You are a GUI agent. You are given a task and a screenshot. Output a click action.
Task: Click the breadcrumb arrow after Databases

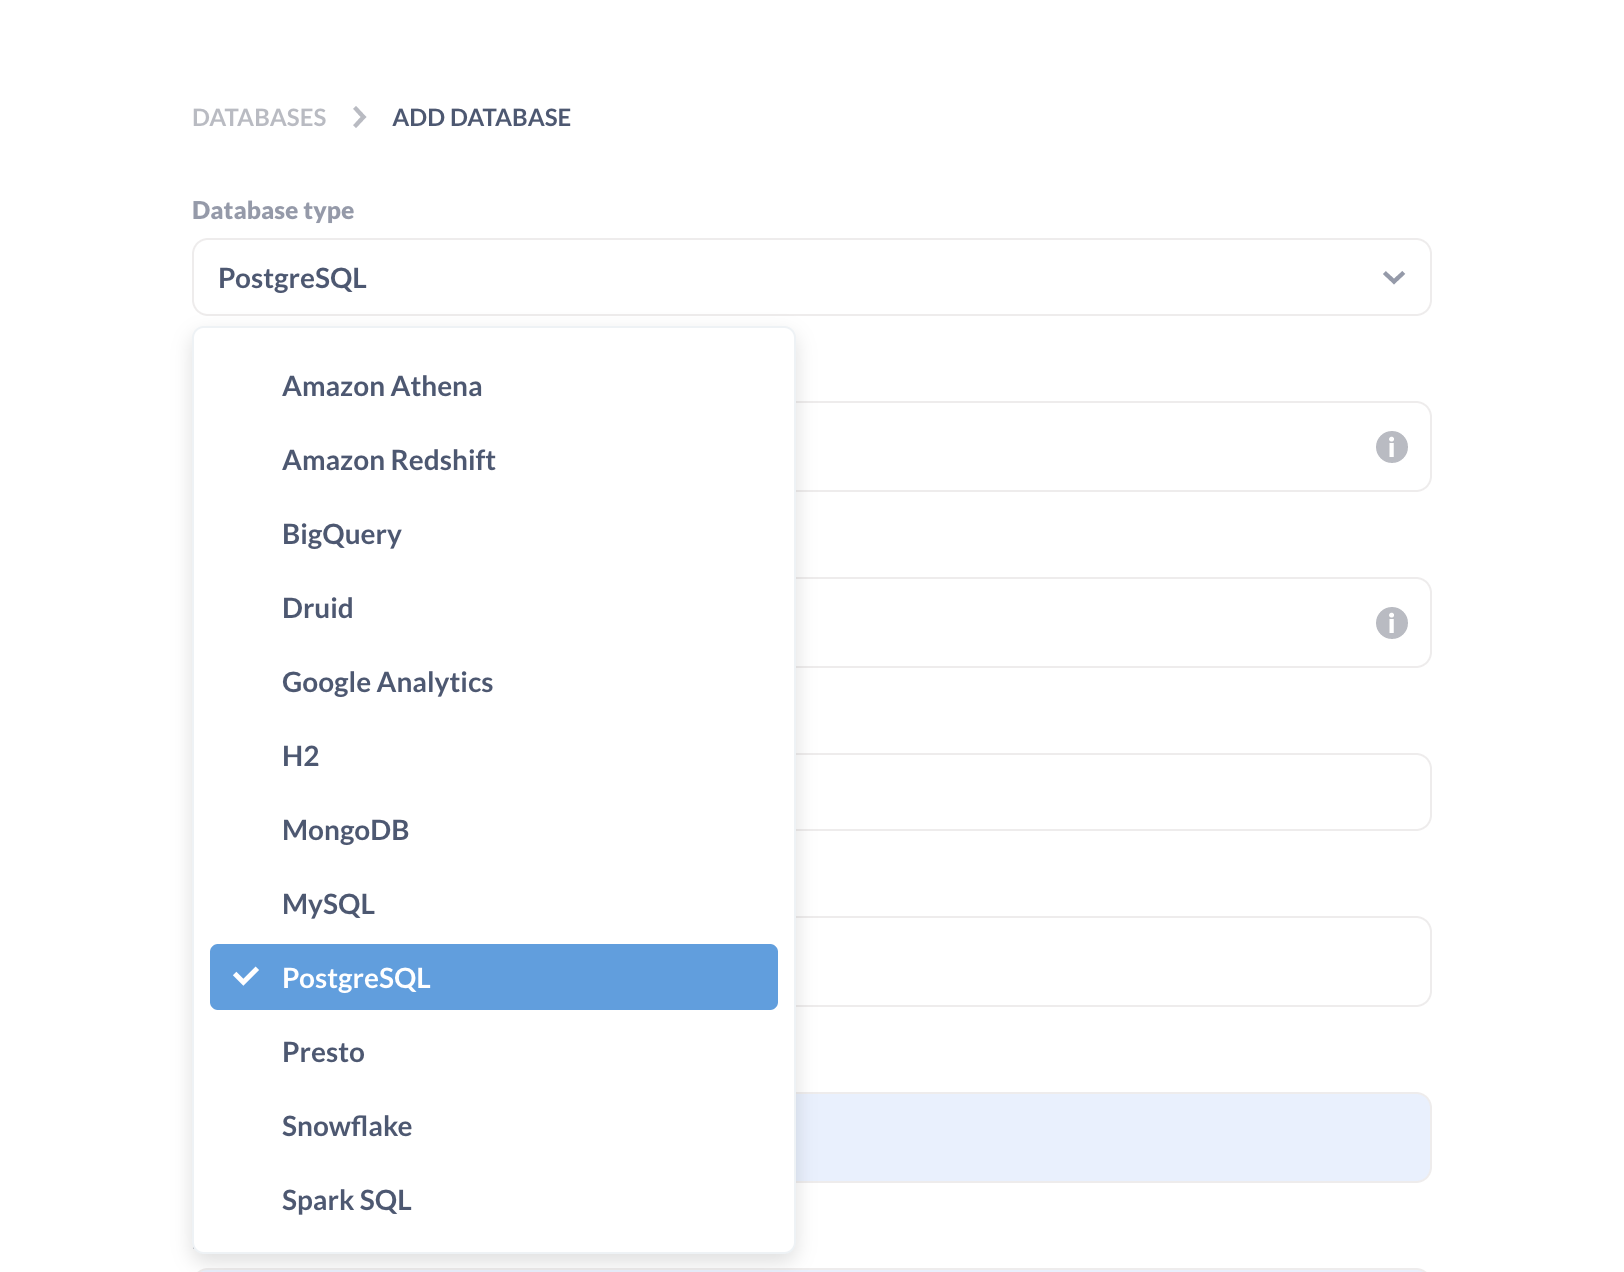point(359,118)
